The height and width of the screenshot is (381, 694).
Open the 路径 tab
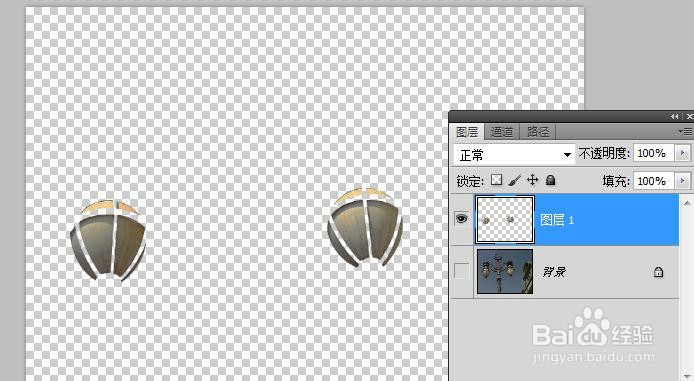click(538, 131)
